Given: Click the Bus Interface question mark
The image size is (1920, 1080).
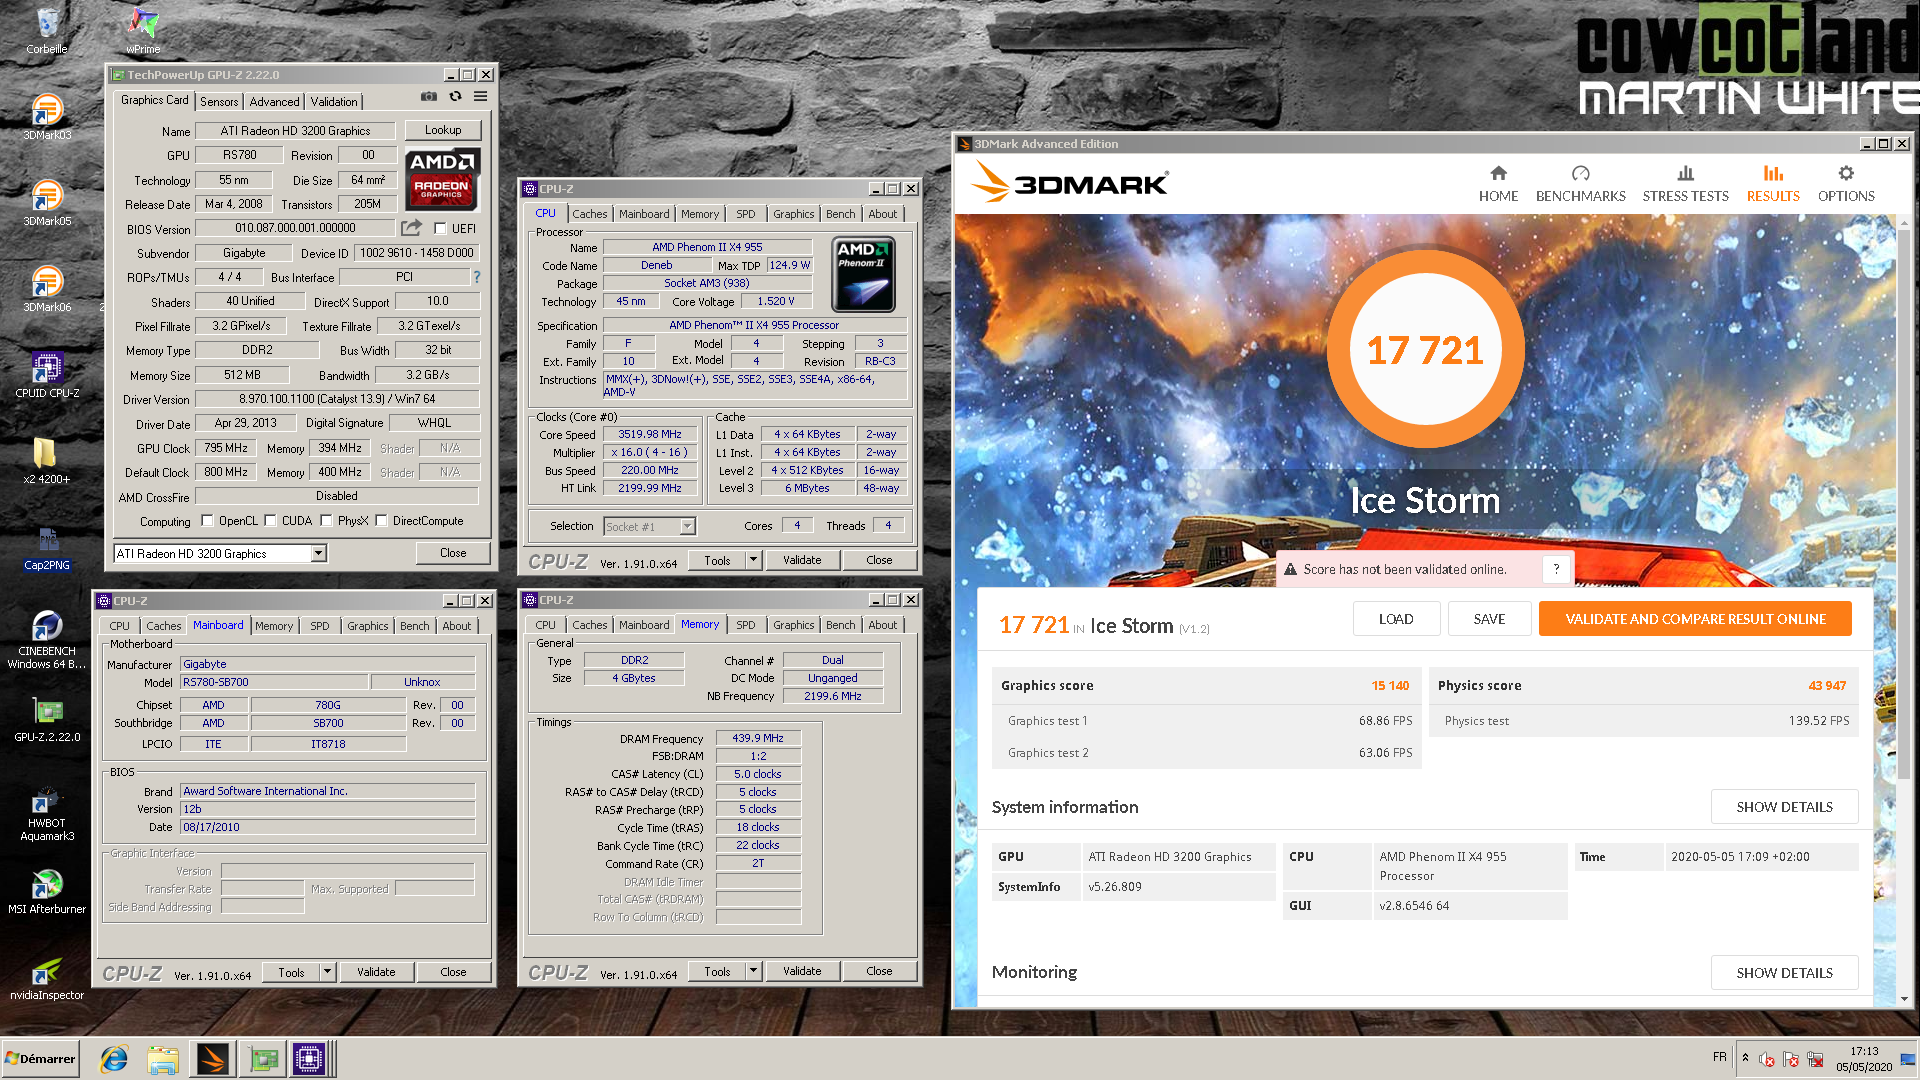Looking at the screenshot, I should click(477, 277).
